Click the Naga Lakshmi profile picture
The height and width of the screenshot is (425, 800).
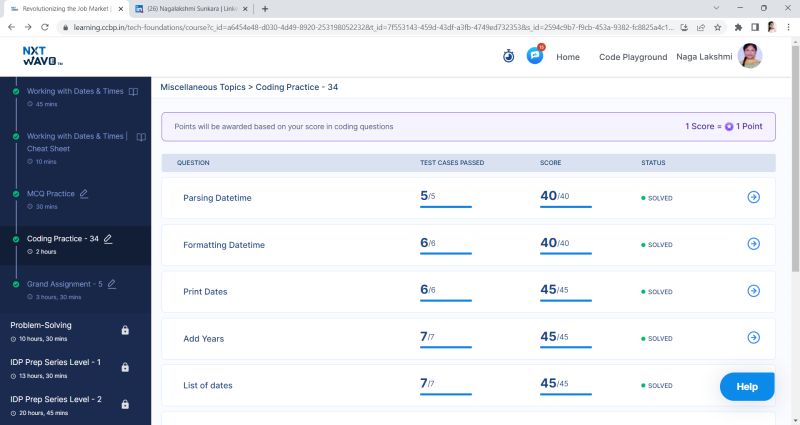pyautogui.click(x=750, y=56)
